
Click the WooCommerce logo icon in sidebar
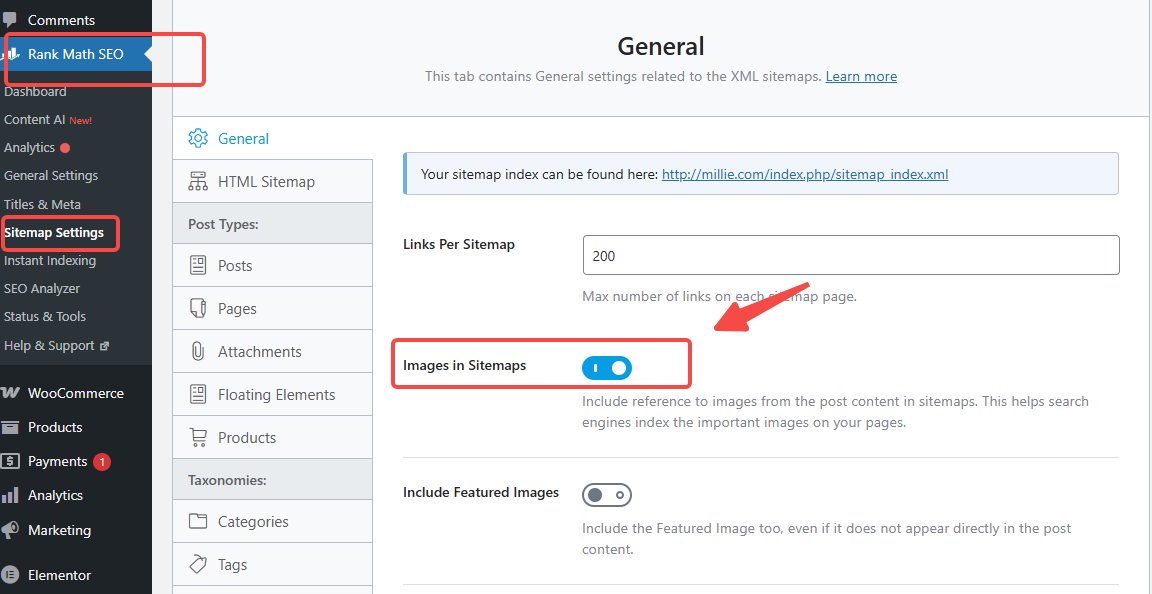click(11, 393)
